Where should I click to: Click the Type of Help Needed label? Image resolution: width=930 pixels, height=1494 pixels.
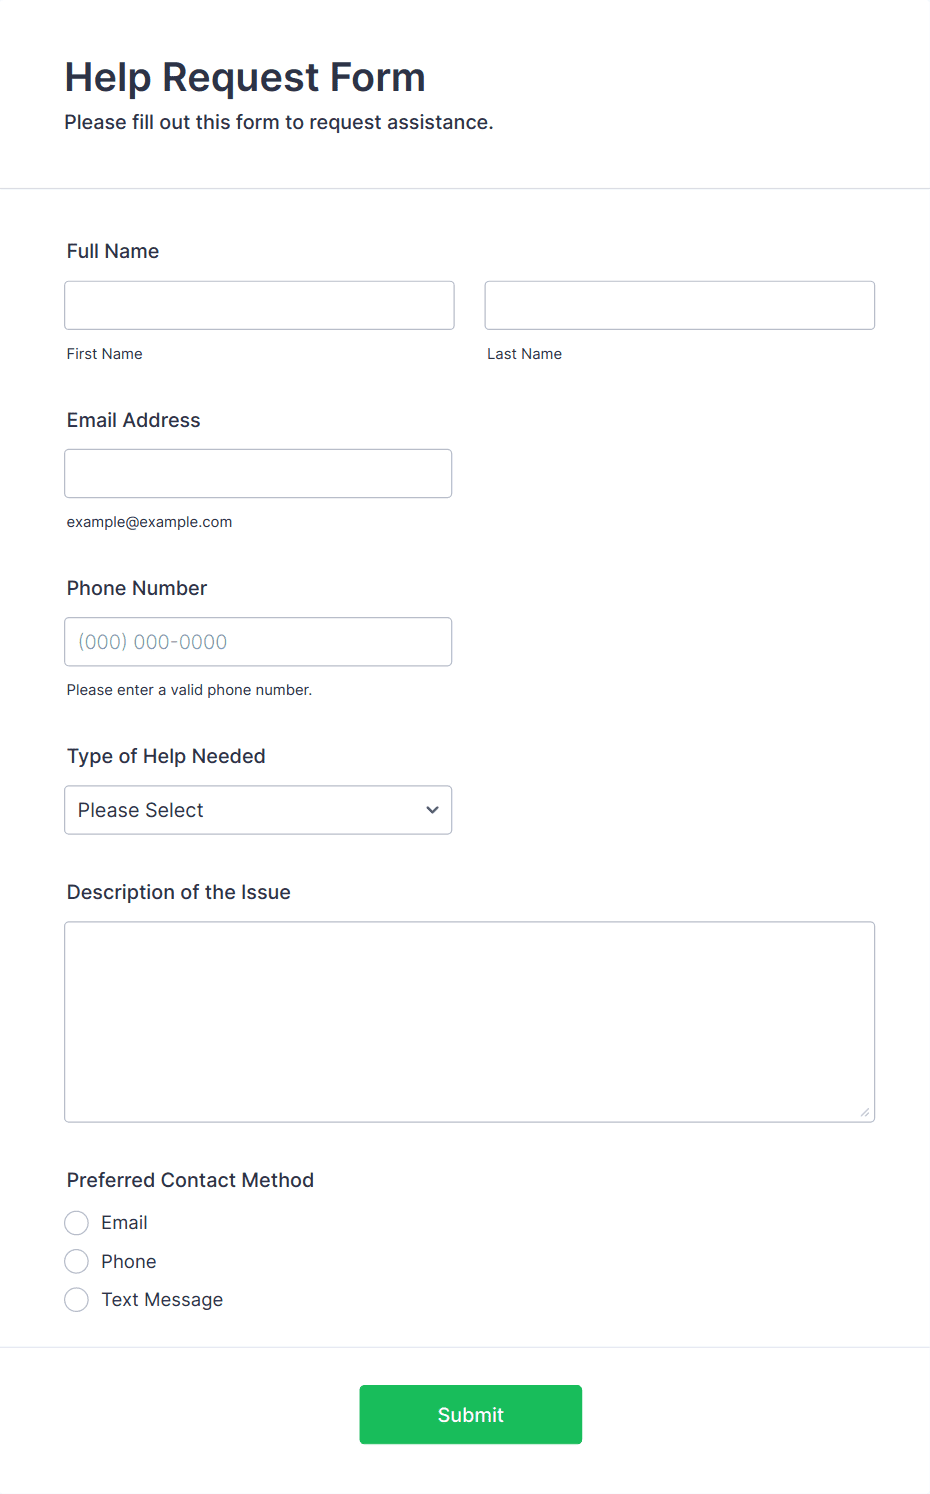click(166, 756)
